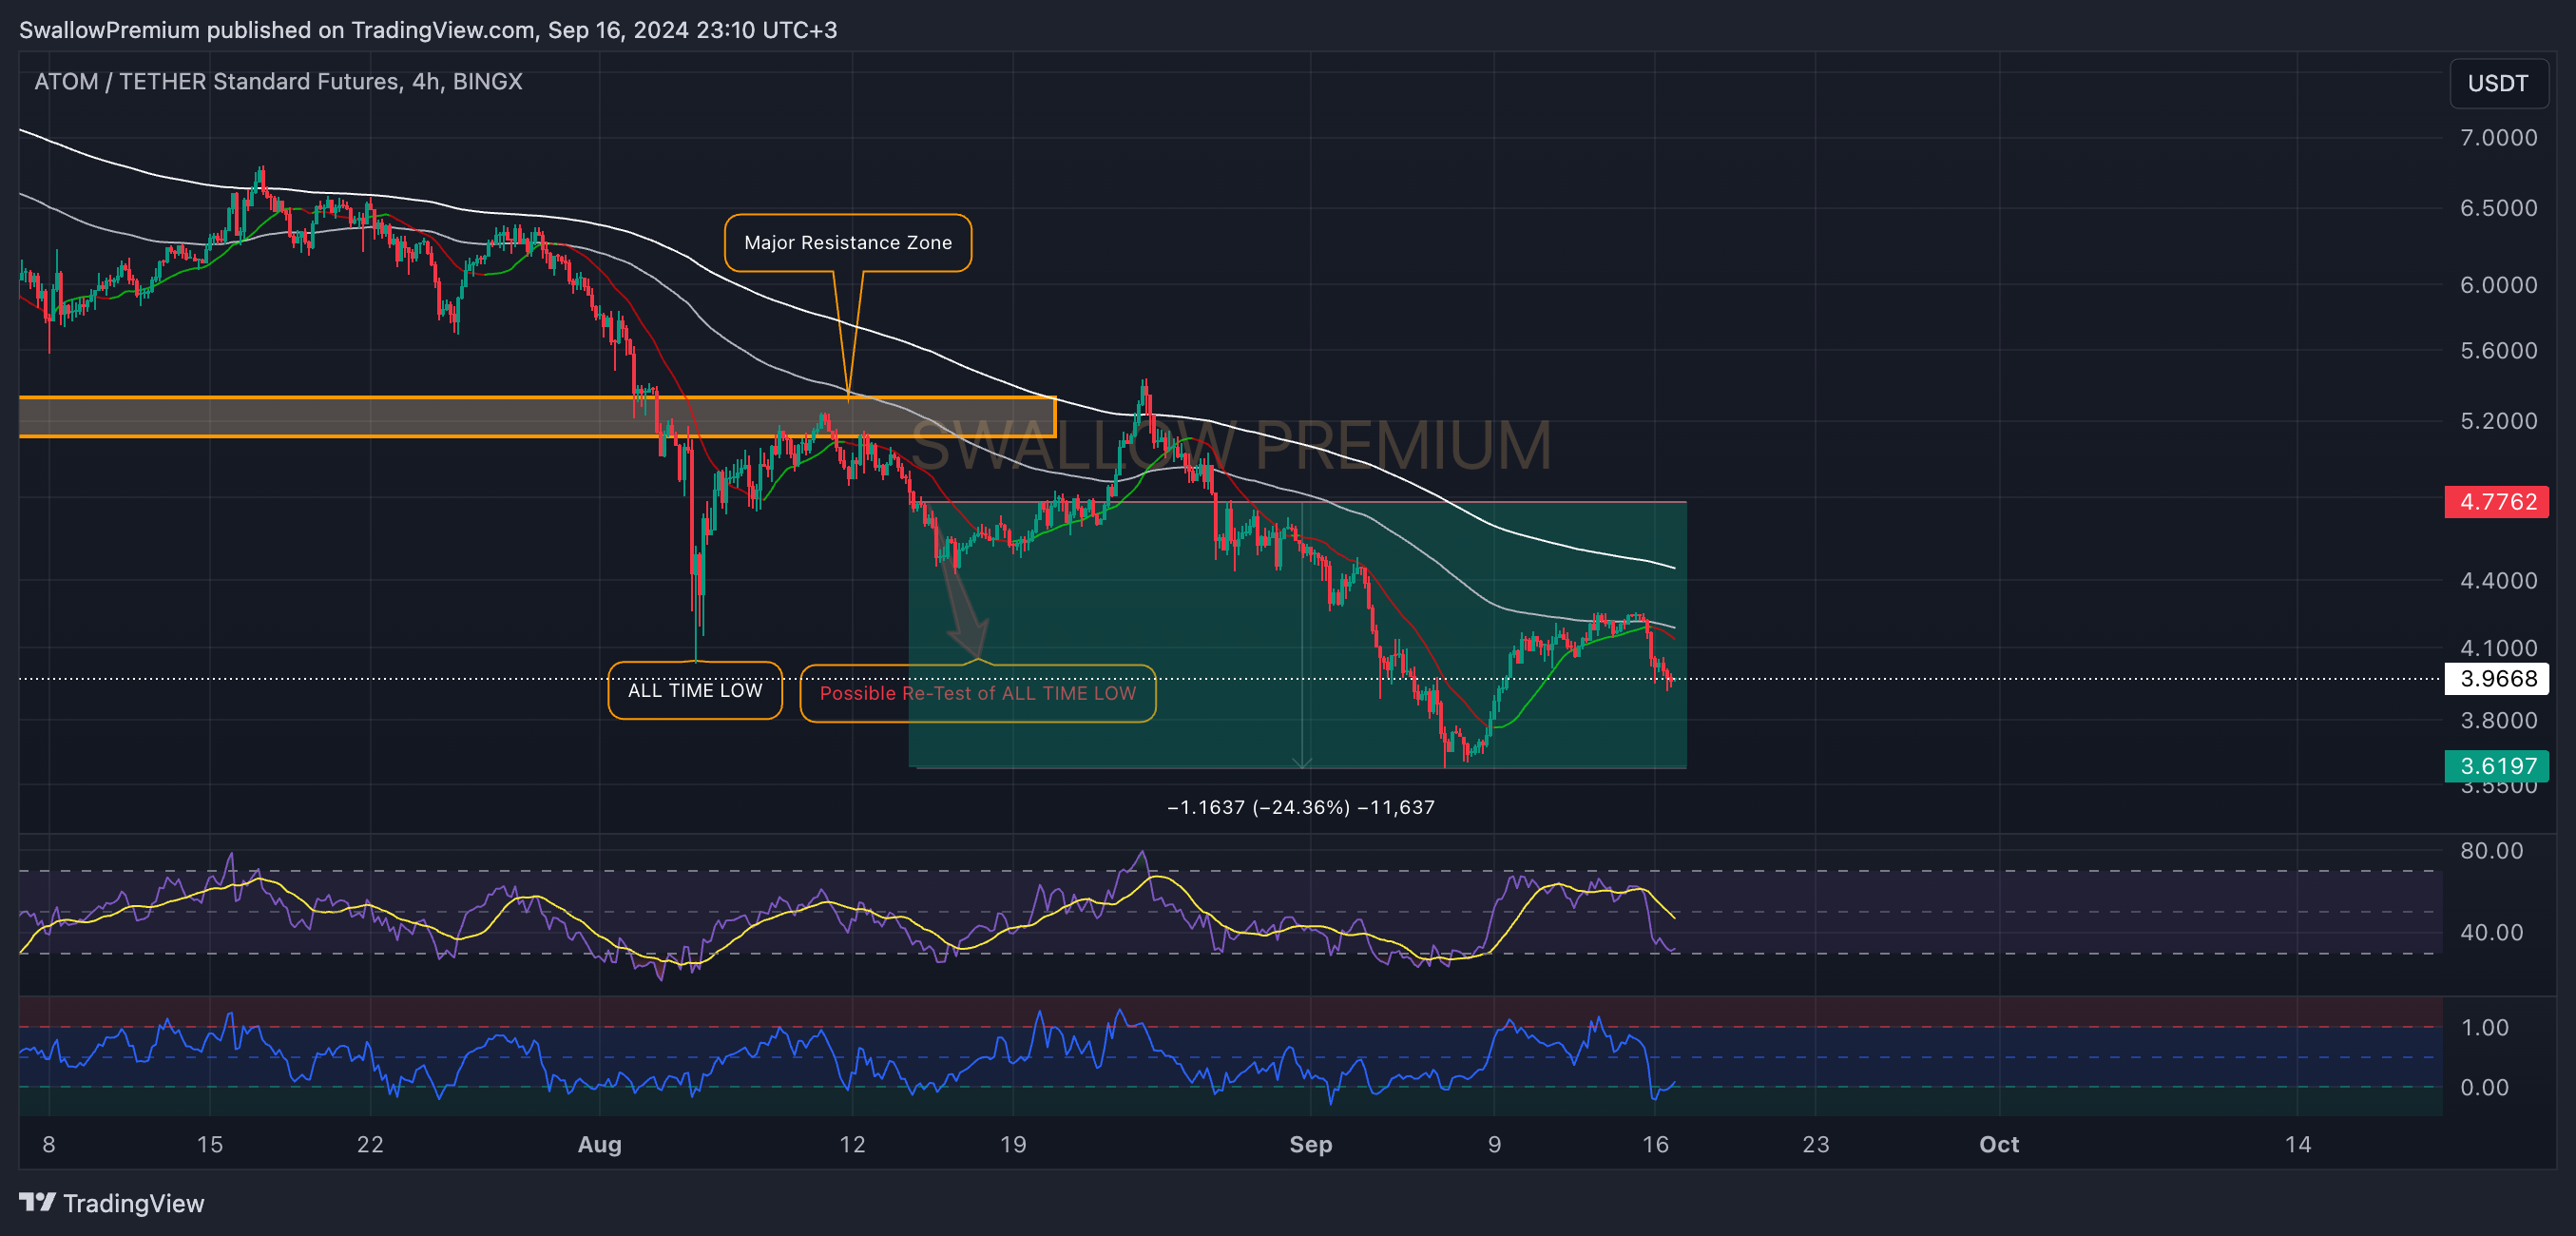Viewport: 2576px width, 1236px height.
Task: Click the 14 date label on time axis
Action: click(x=2298, y=1144)
